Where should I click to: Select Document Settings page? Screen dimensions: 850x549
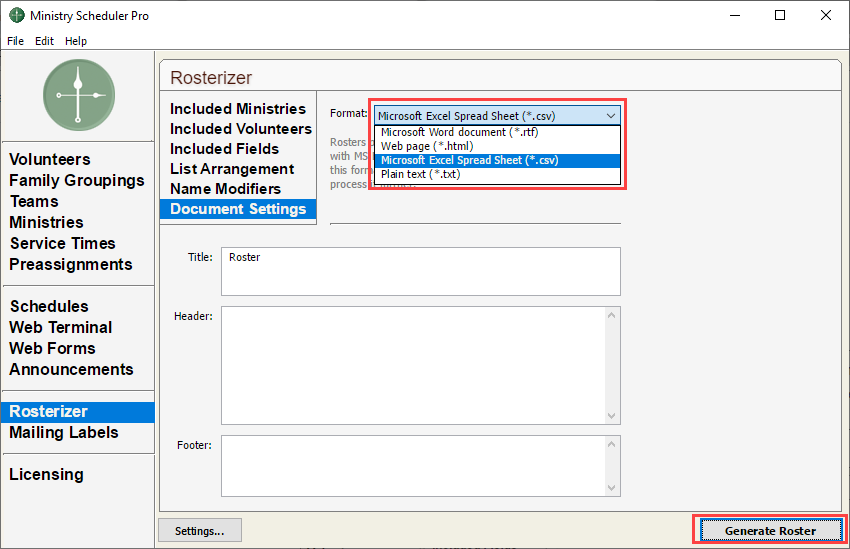pyautogui.click(x=238, y=209)
